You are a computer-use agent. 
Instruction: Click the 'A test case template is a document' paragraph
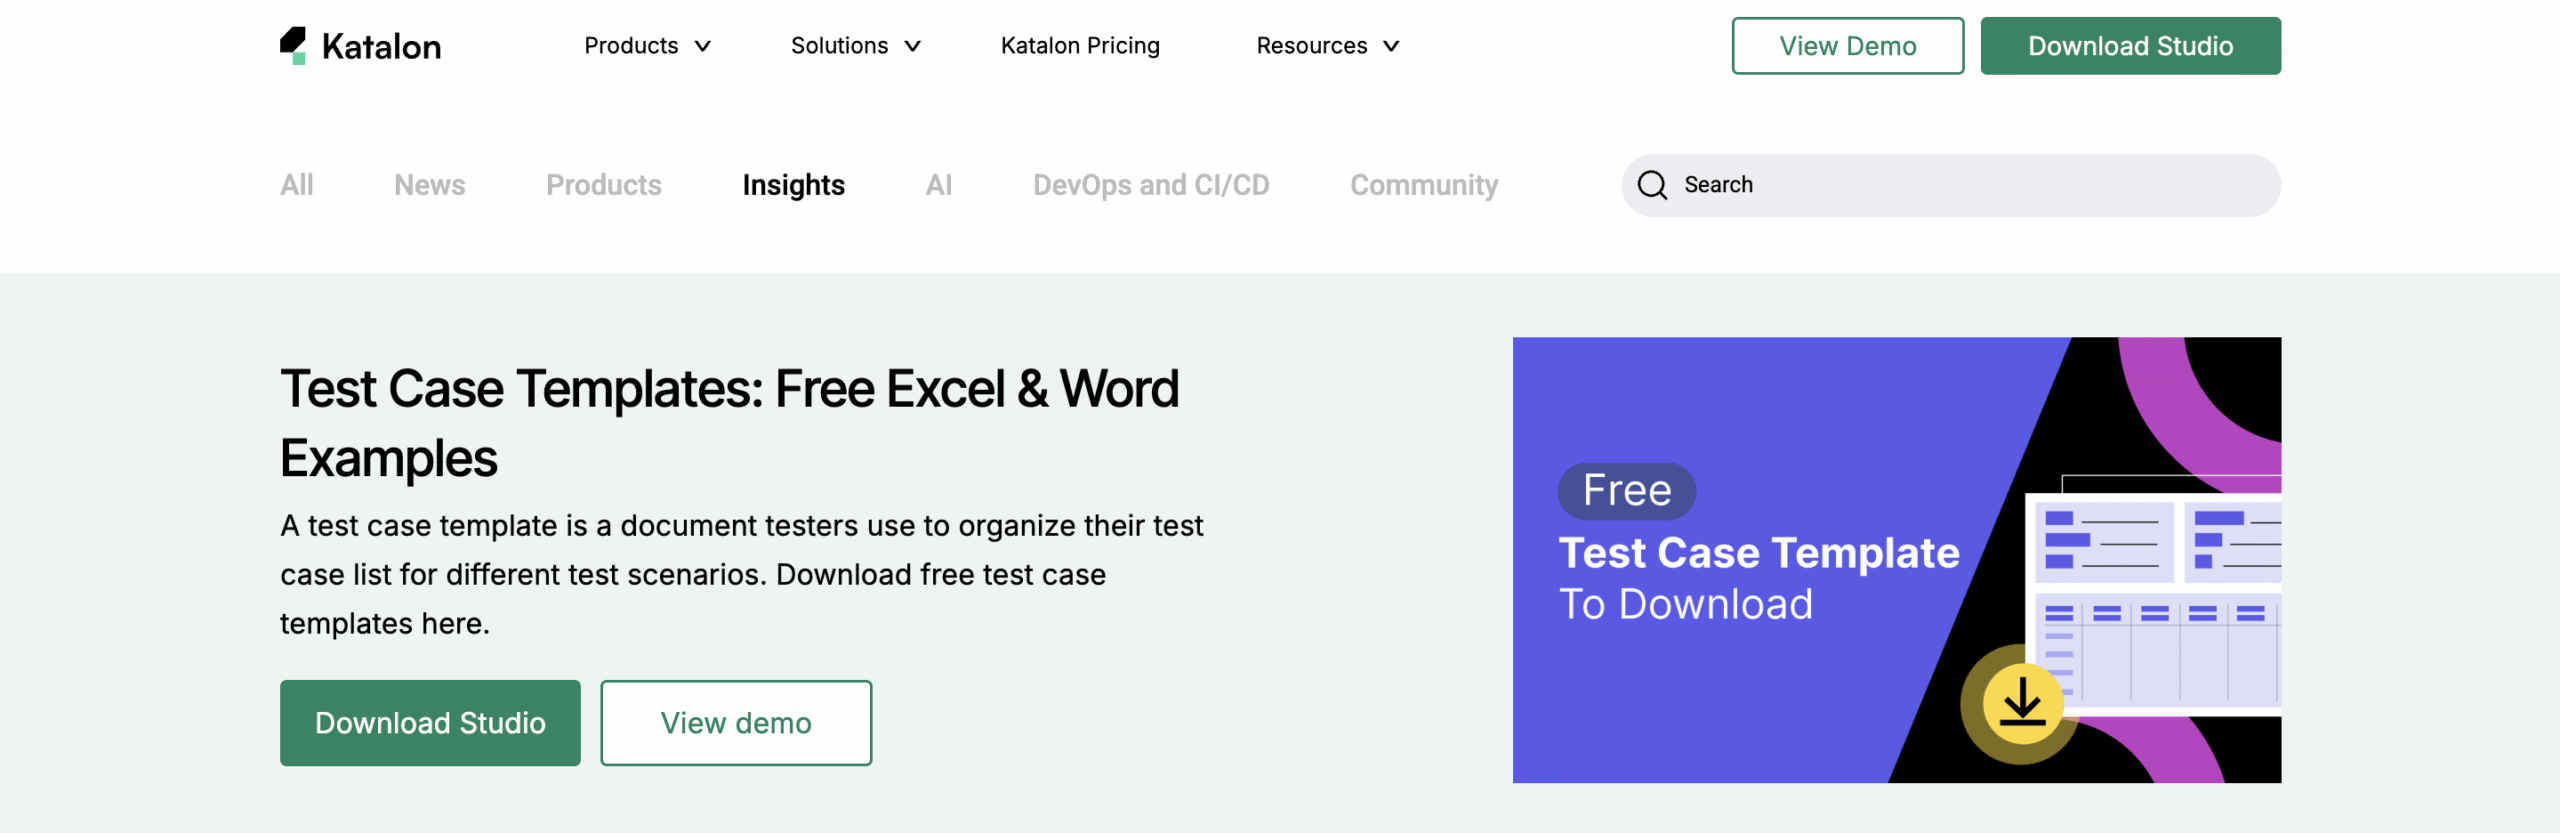pyautogui.click(x=742, y=574)
